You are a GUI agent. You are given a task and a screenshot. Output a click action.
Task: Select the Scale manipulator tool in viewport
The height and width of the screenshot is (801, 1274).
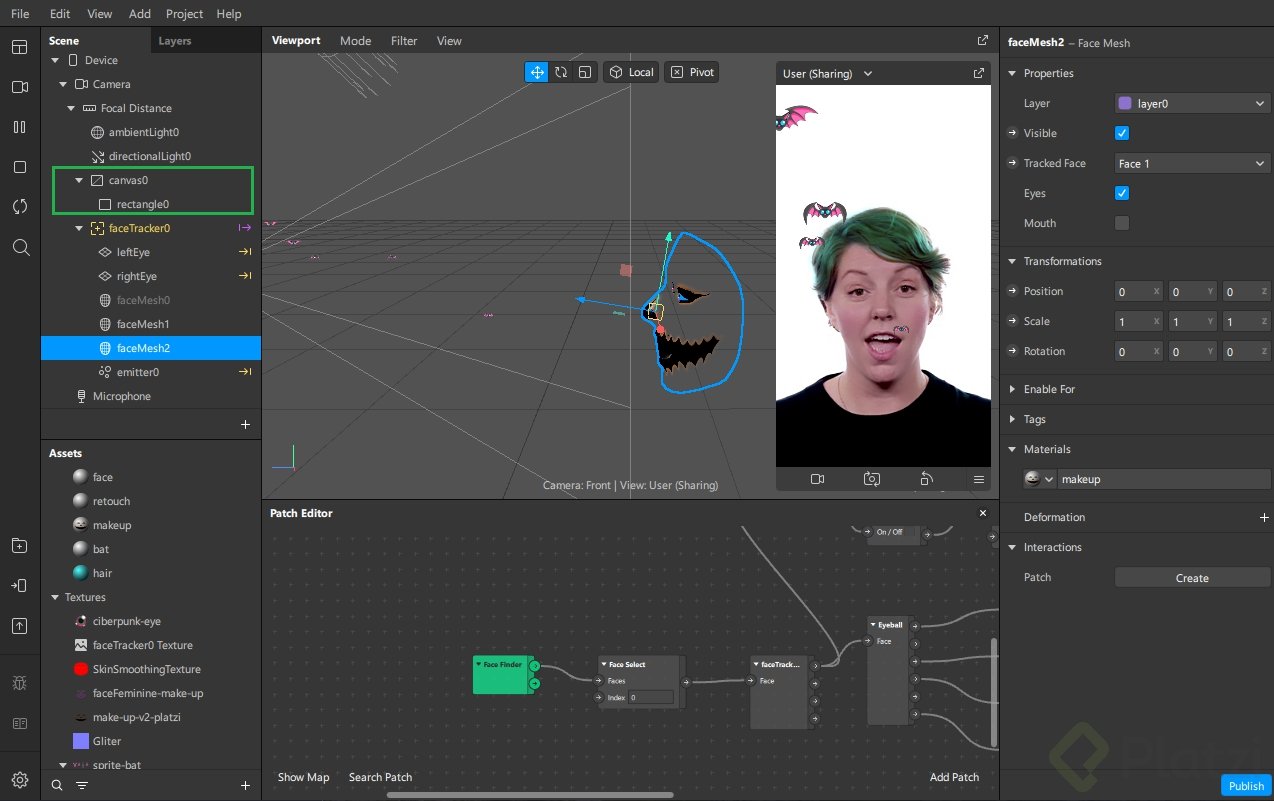(585, 72)
